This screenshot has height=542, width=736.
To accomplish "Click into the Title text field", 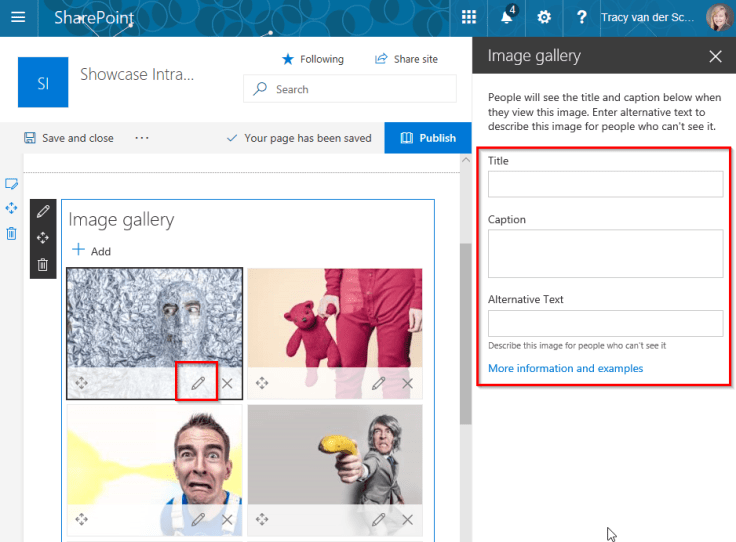I will pyautogui.click(x=605, y=184).
